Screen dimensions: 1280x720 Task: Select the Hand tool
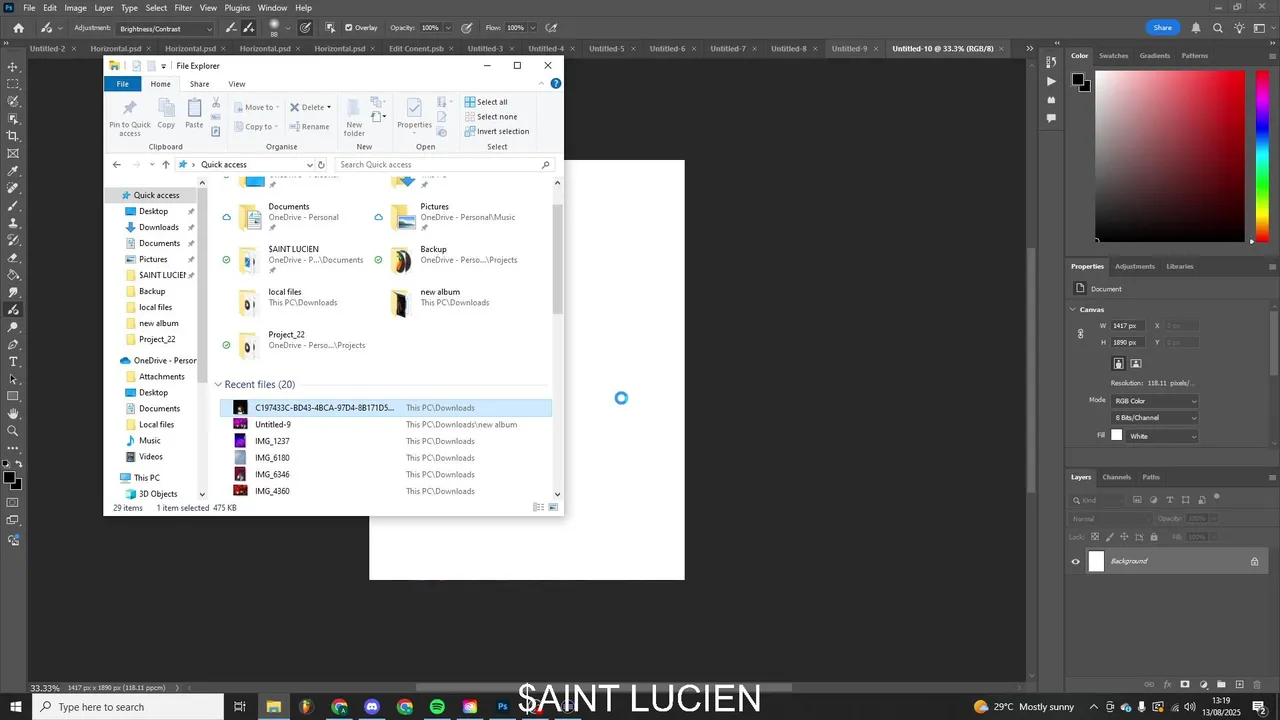pos(13,413)
